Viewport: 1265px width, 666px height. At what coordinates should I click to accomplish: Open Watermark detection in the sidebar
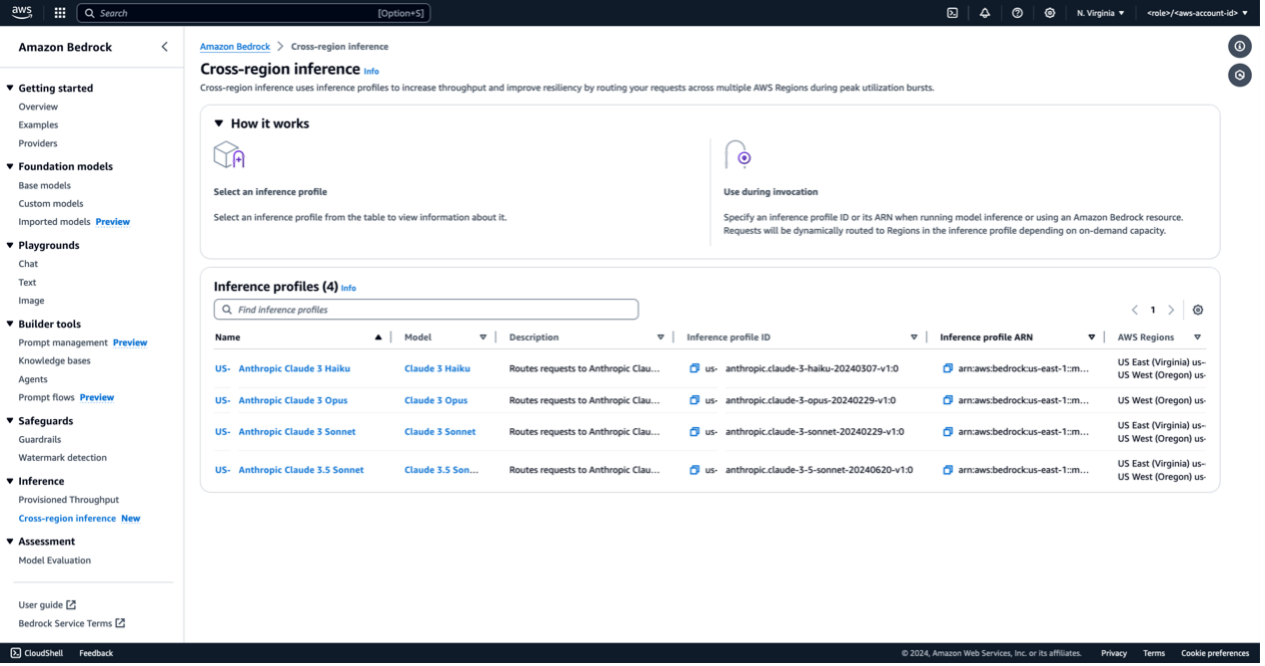click(x=62, y=458)
